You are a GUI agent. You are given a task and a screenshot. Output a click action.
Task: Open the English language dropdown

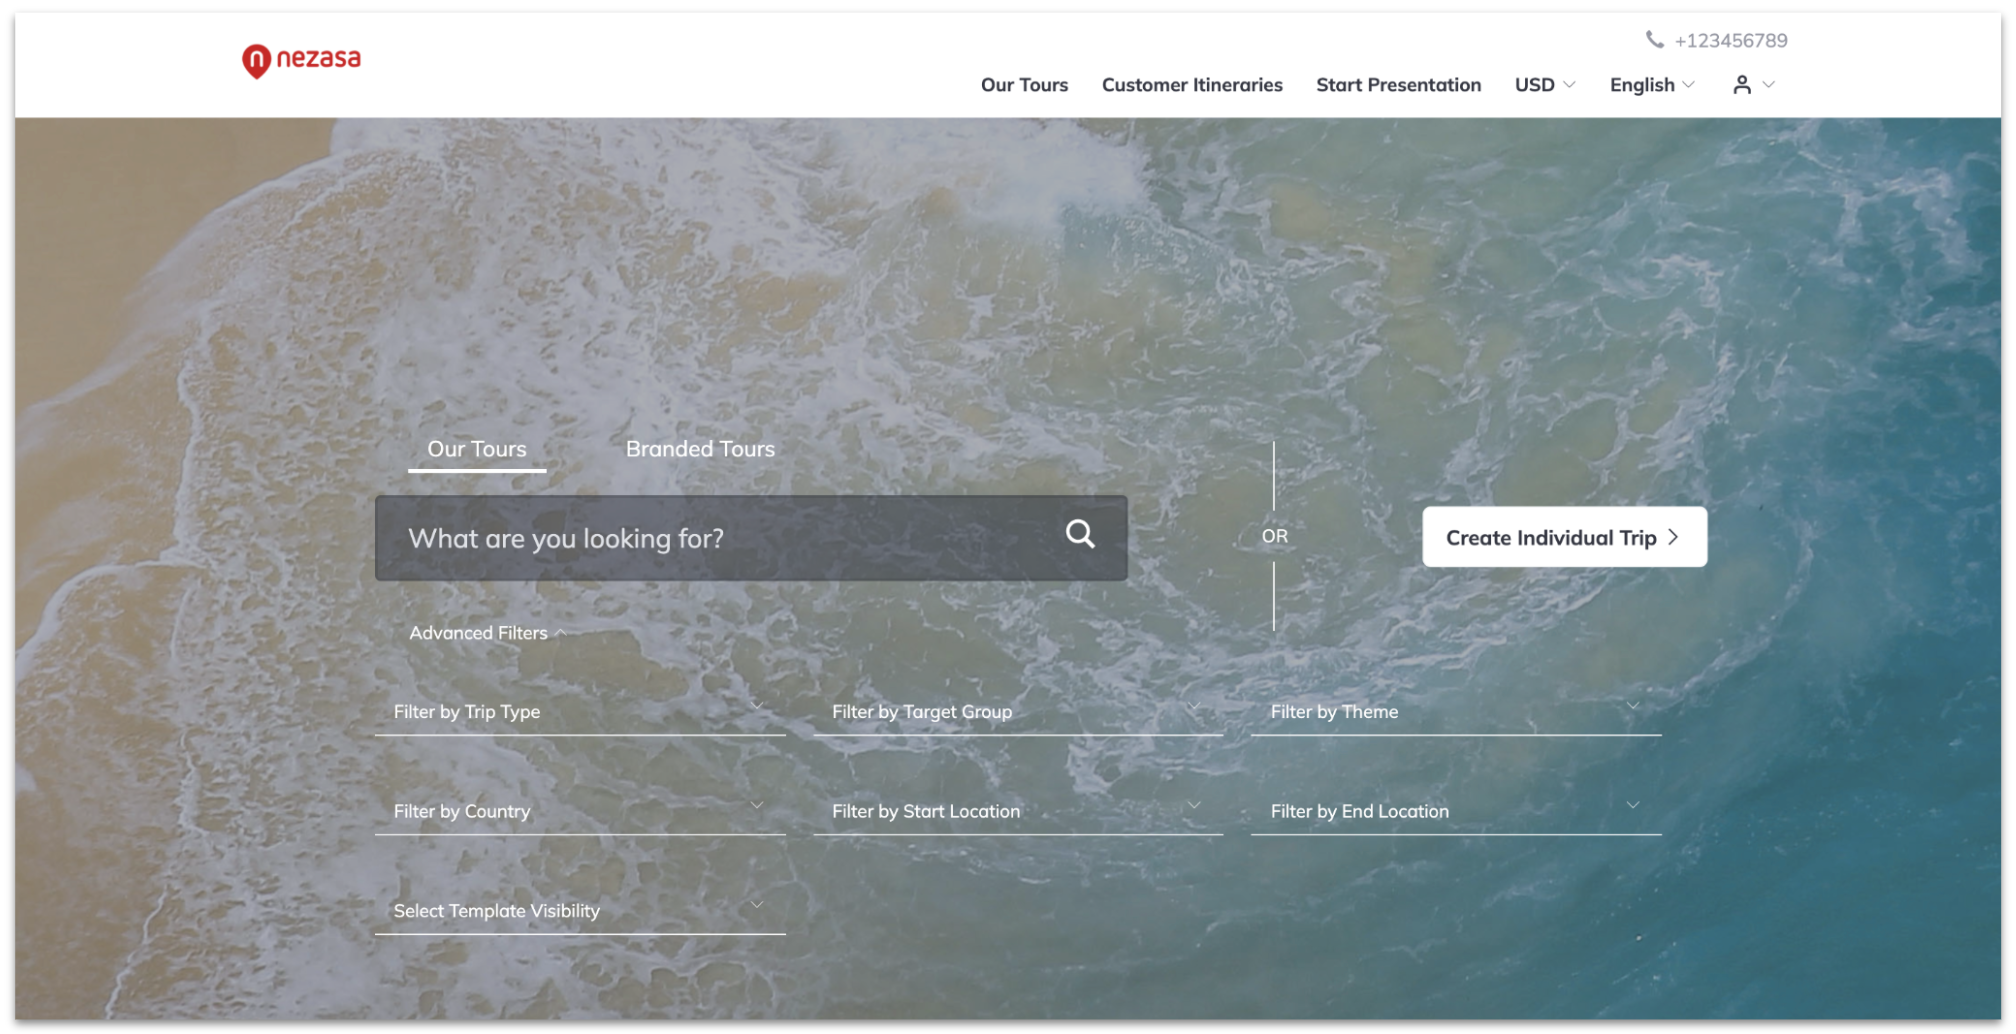[1651, 85]
